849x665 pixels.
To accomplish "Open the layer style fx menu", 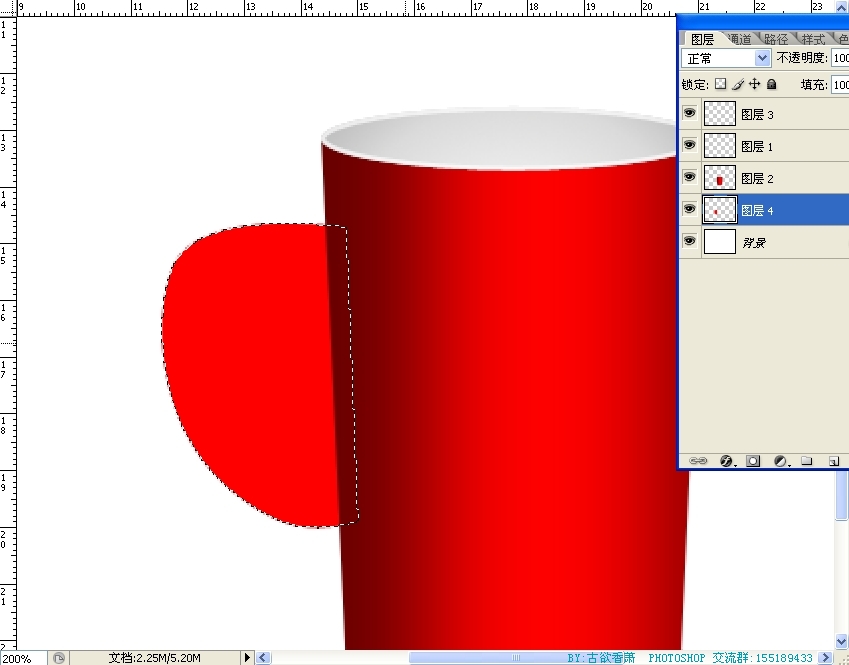I will (727, 461).
